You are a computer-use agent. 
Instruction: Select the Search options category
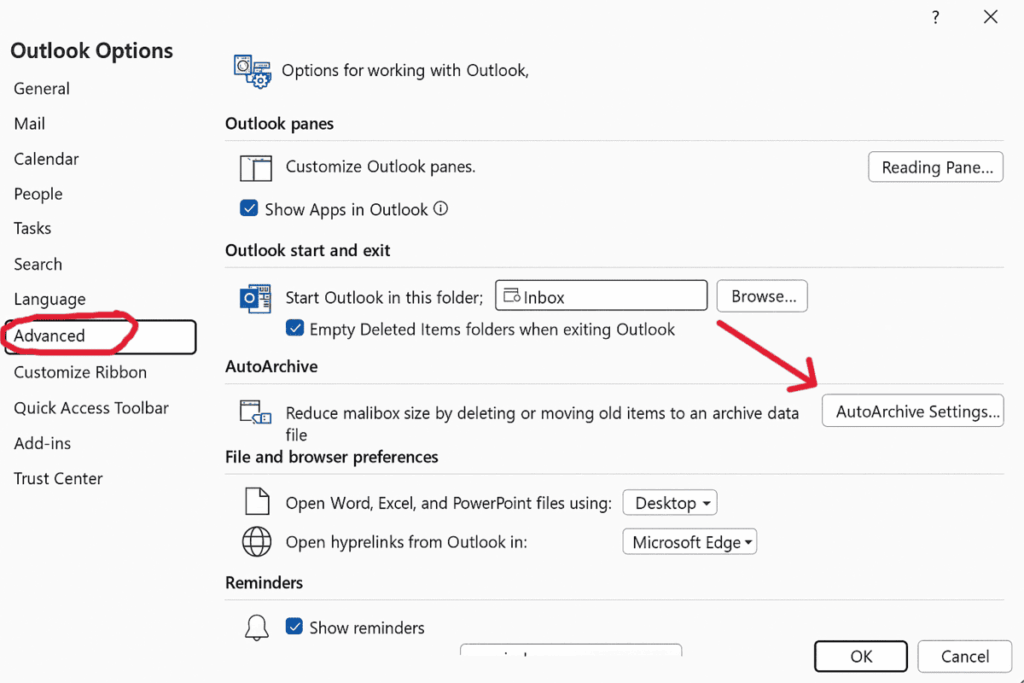[x=38, y=264]
